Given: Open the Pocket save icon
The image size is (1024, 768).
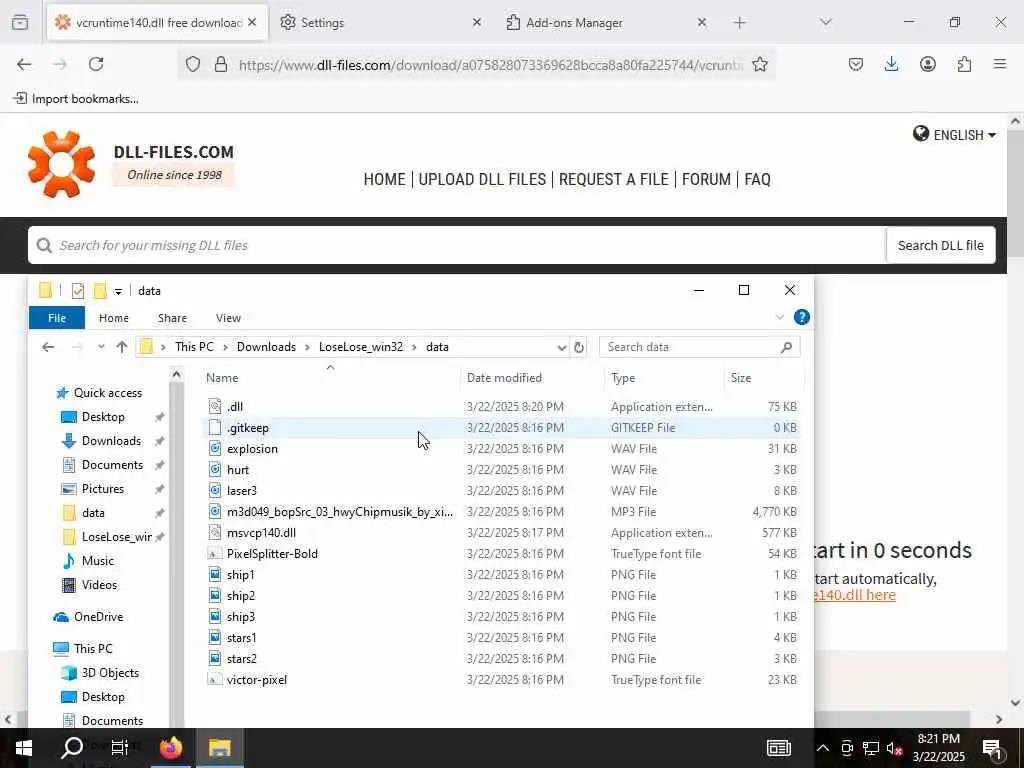Looking at the screenshot, I should click(856, 64).
